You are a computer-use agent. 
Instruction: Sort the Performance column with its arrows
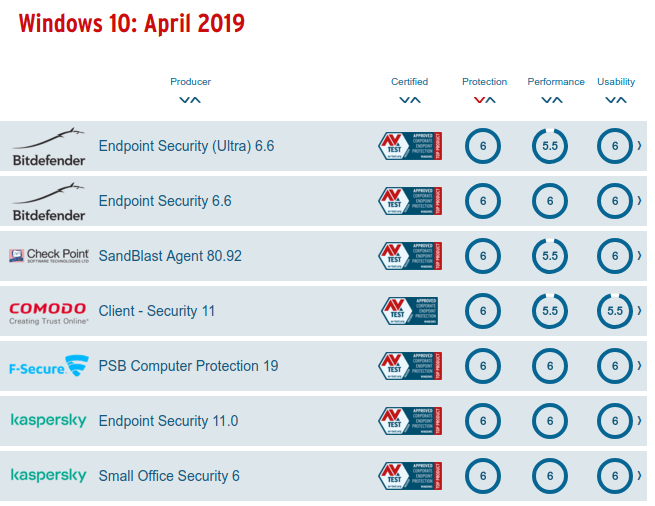pos(552,100)
